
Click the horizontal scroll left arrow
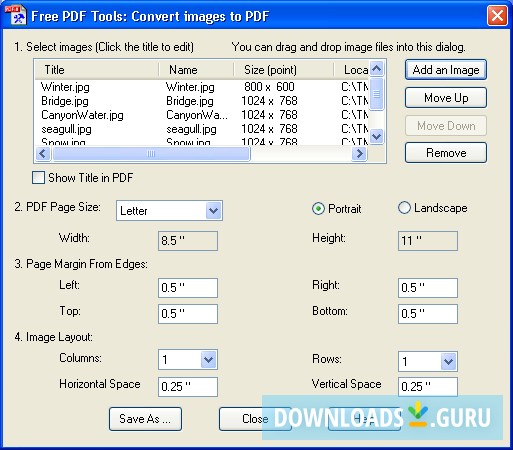43,154
